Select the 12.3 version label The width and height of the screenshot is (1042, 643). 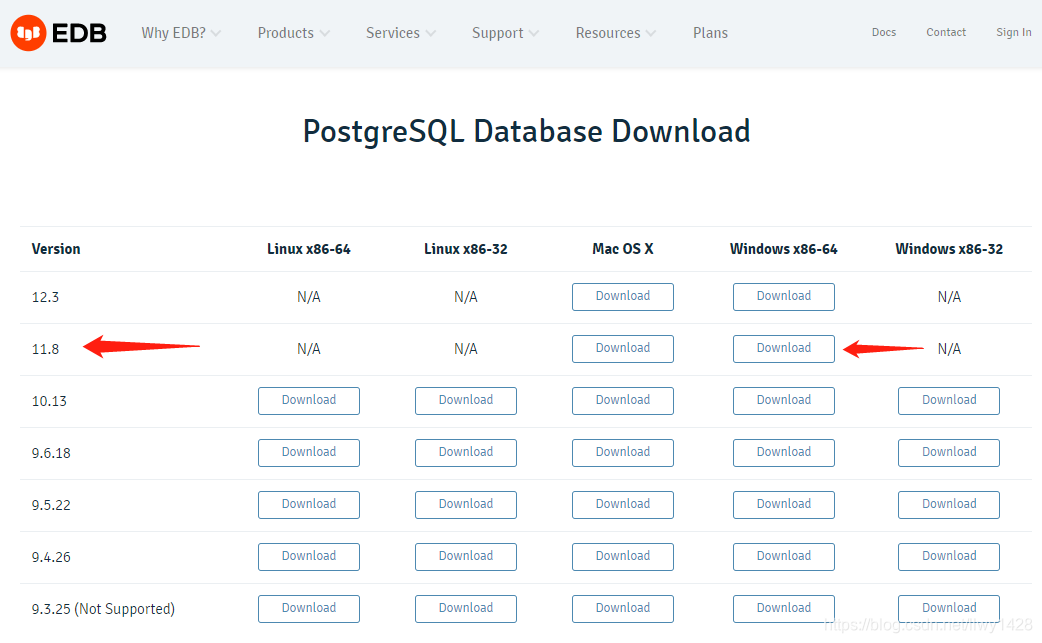[x=45, y=297]
